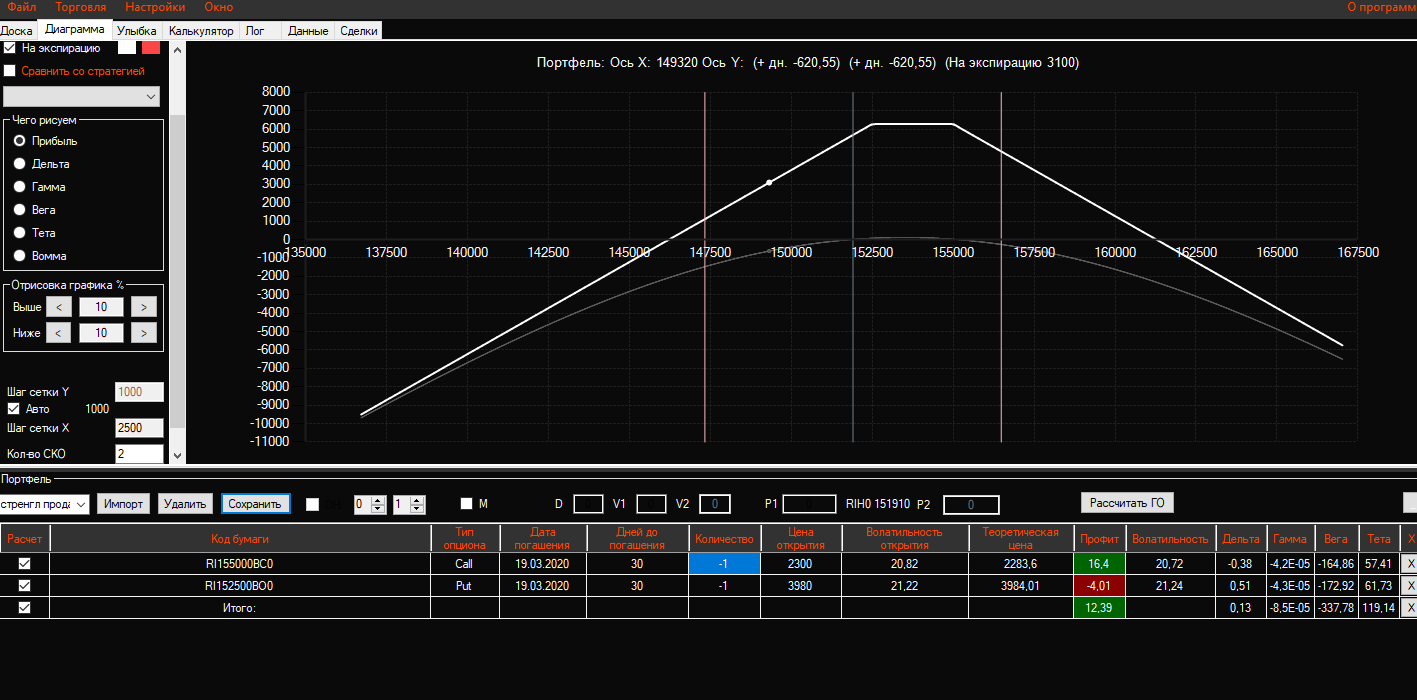Click the D input field
The image size is (1417, 700).
588,504
